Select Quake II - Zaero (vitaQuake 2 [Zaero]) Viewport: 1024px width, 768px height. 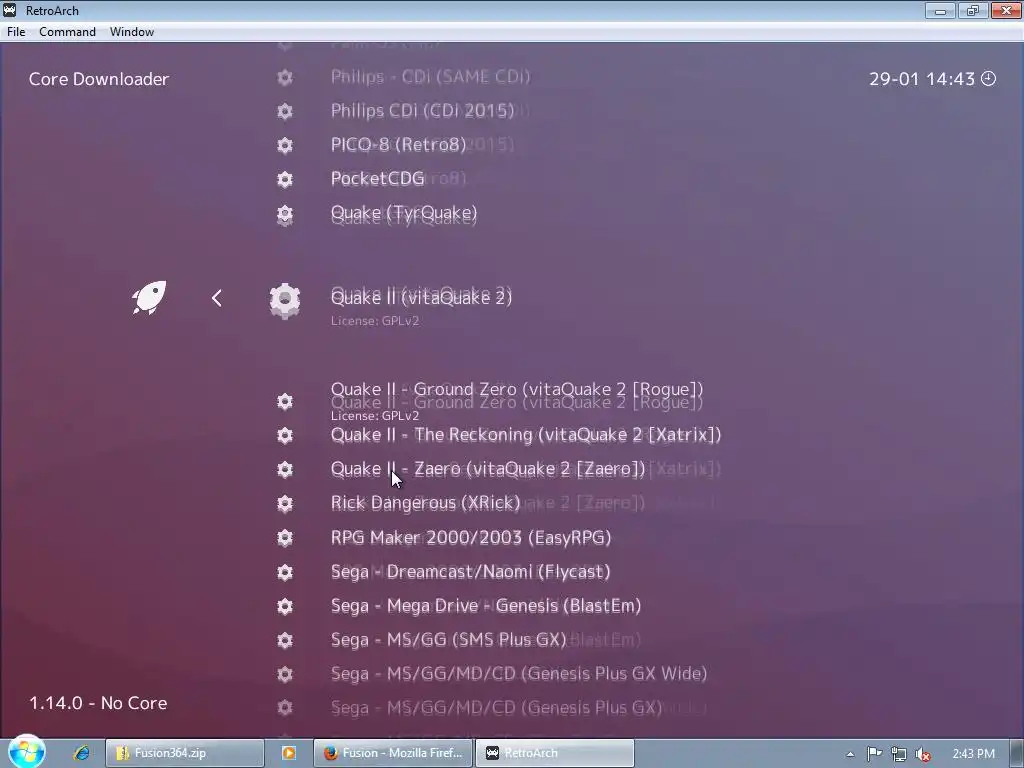tap(488, 469)
